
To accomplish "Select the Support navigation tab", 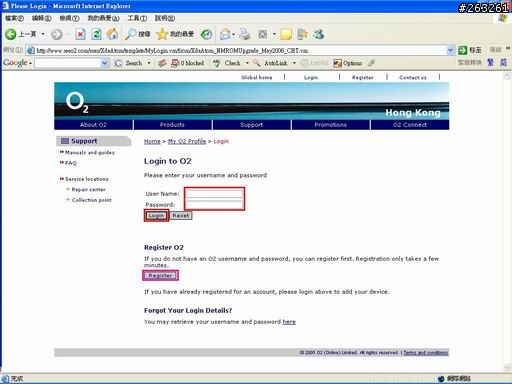I will click(x=252, y=125).
